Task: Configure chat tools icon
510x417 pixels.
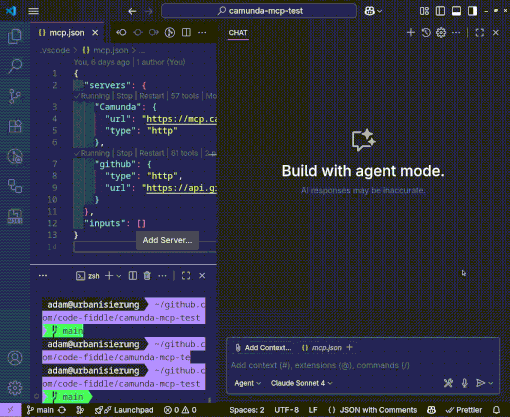Action: (448, 383)
